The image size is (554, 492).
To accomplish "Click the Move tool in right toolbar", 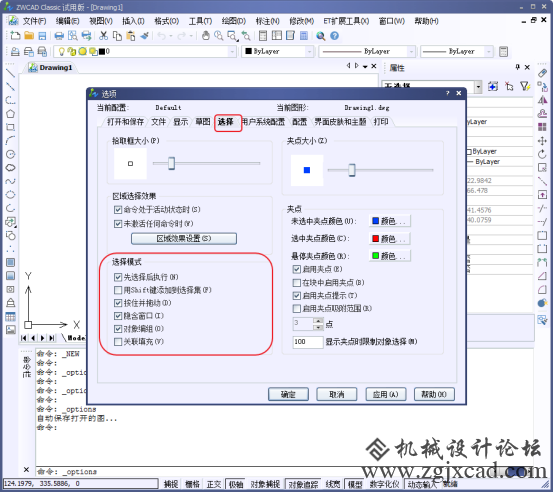I will pos(542,141).
